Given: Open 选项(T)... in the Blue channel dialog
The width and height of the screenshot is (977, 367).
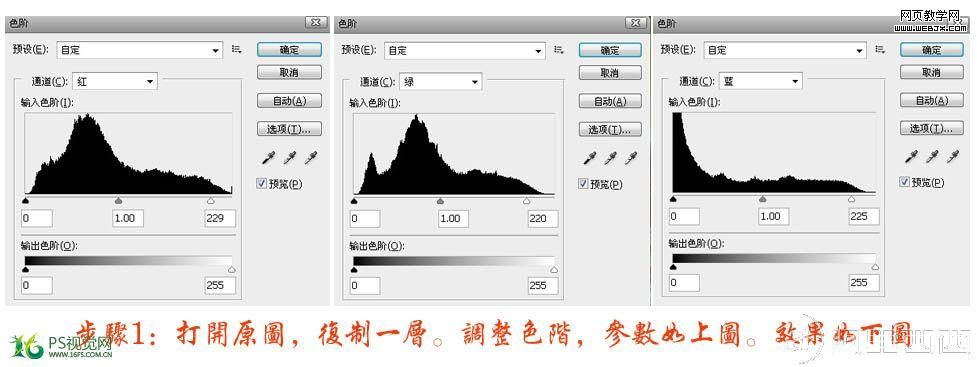Looking at the screenshot, I should coord(932,128).
